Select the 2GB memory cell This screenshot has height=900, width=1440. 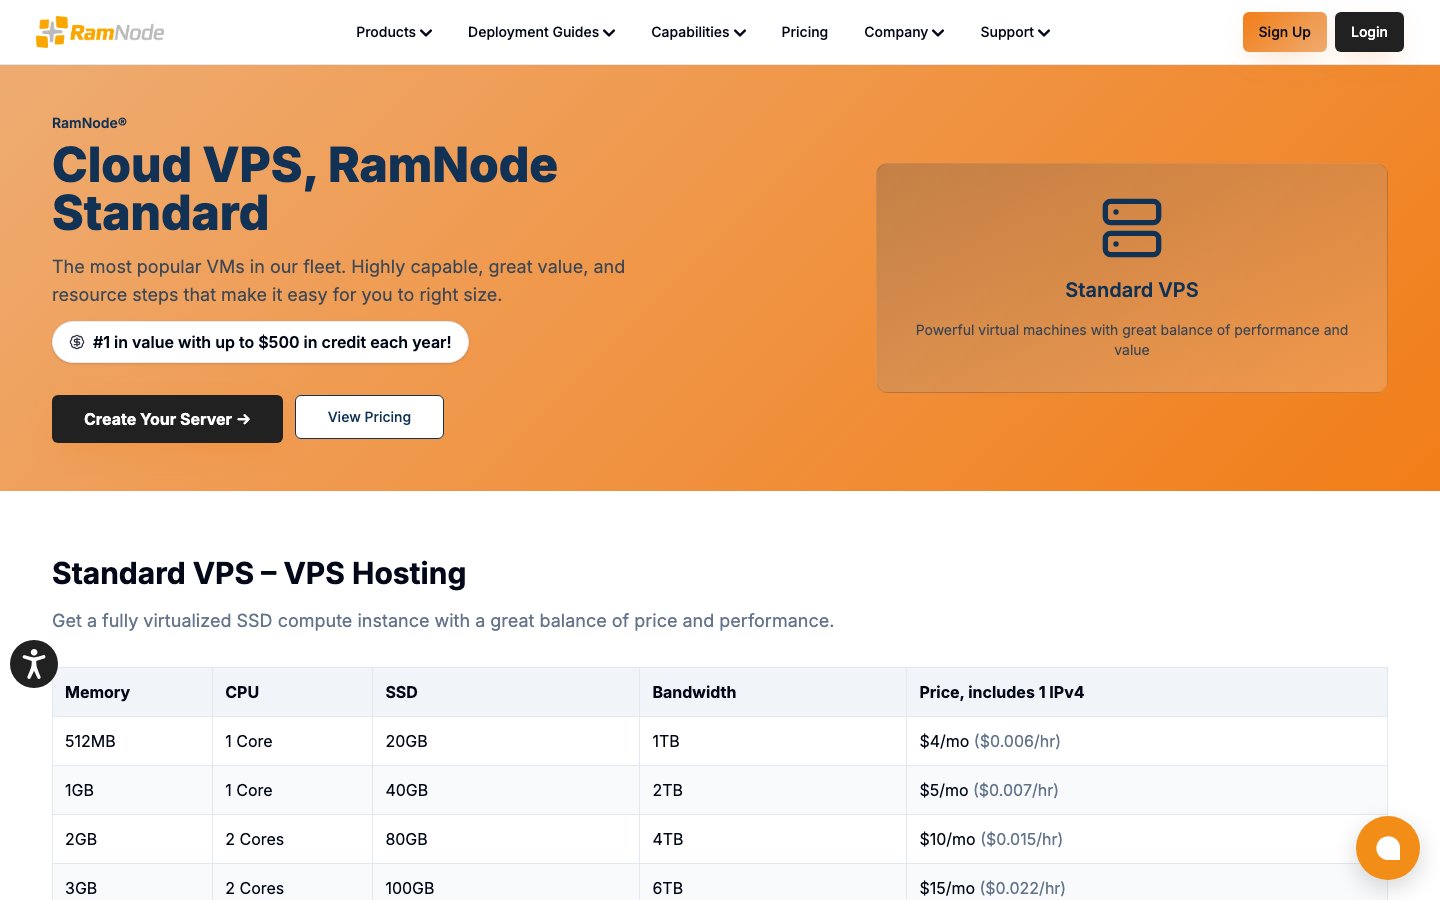click(132, 839)
